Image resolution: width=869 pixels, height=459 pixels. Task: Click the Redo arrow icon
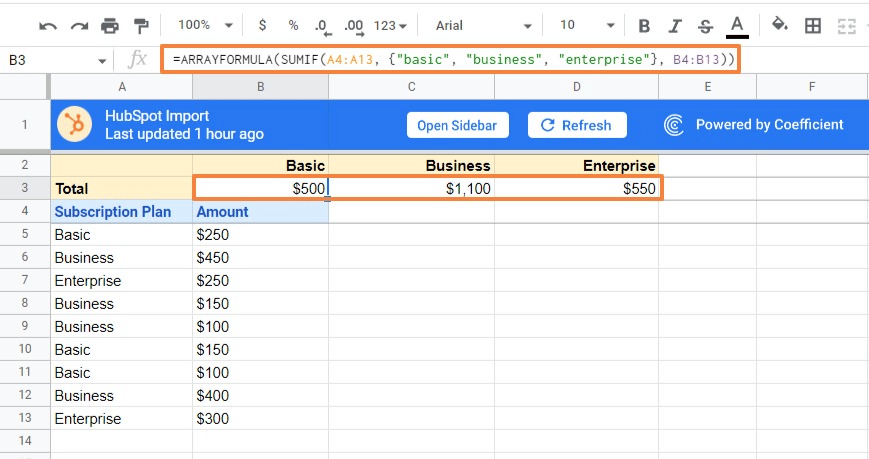pyautogui.click(x=79, y=26)
